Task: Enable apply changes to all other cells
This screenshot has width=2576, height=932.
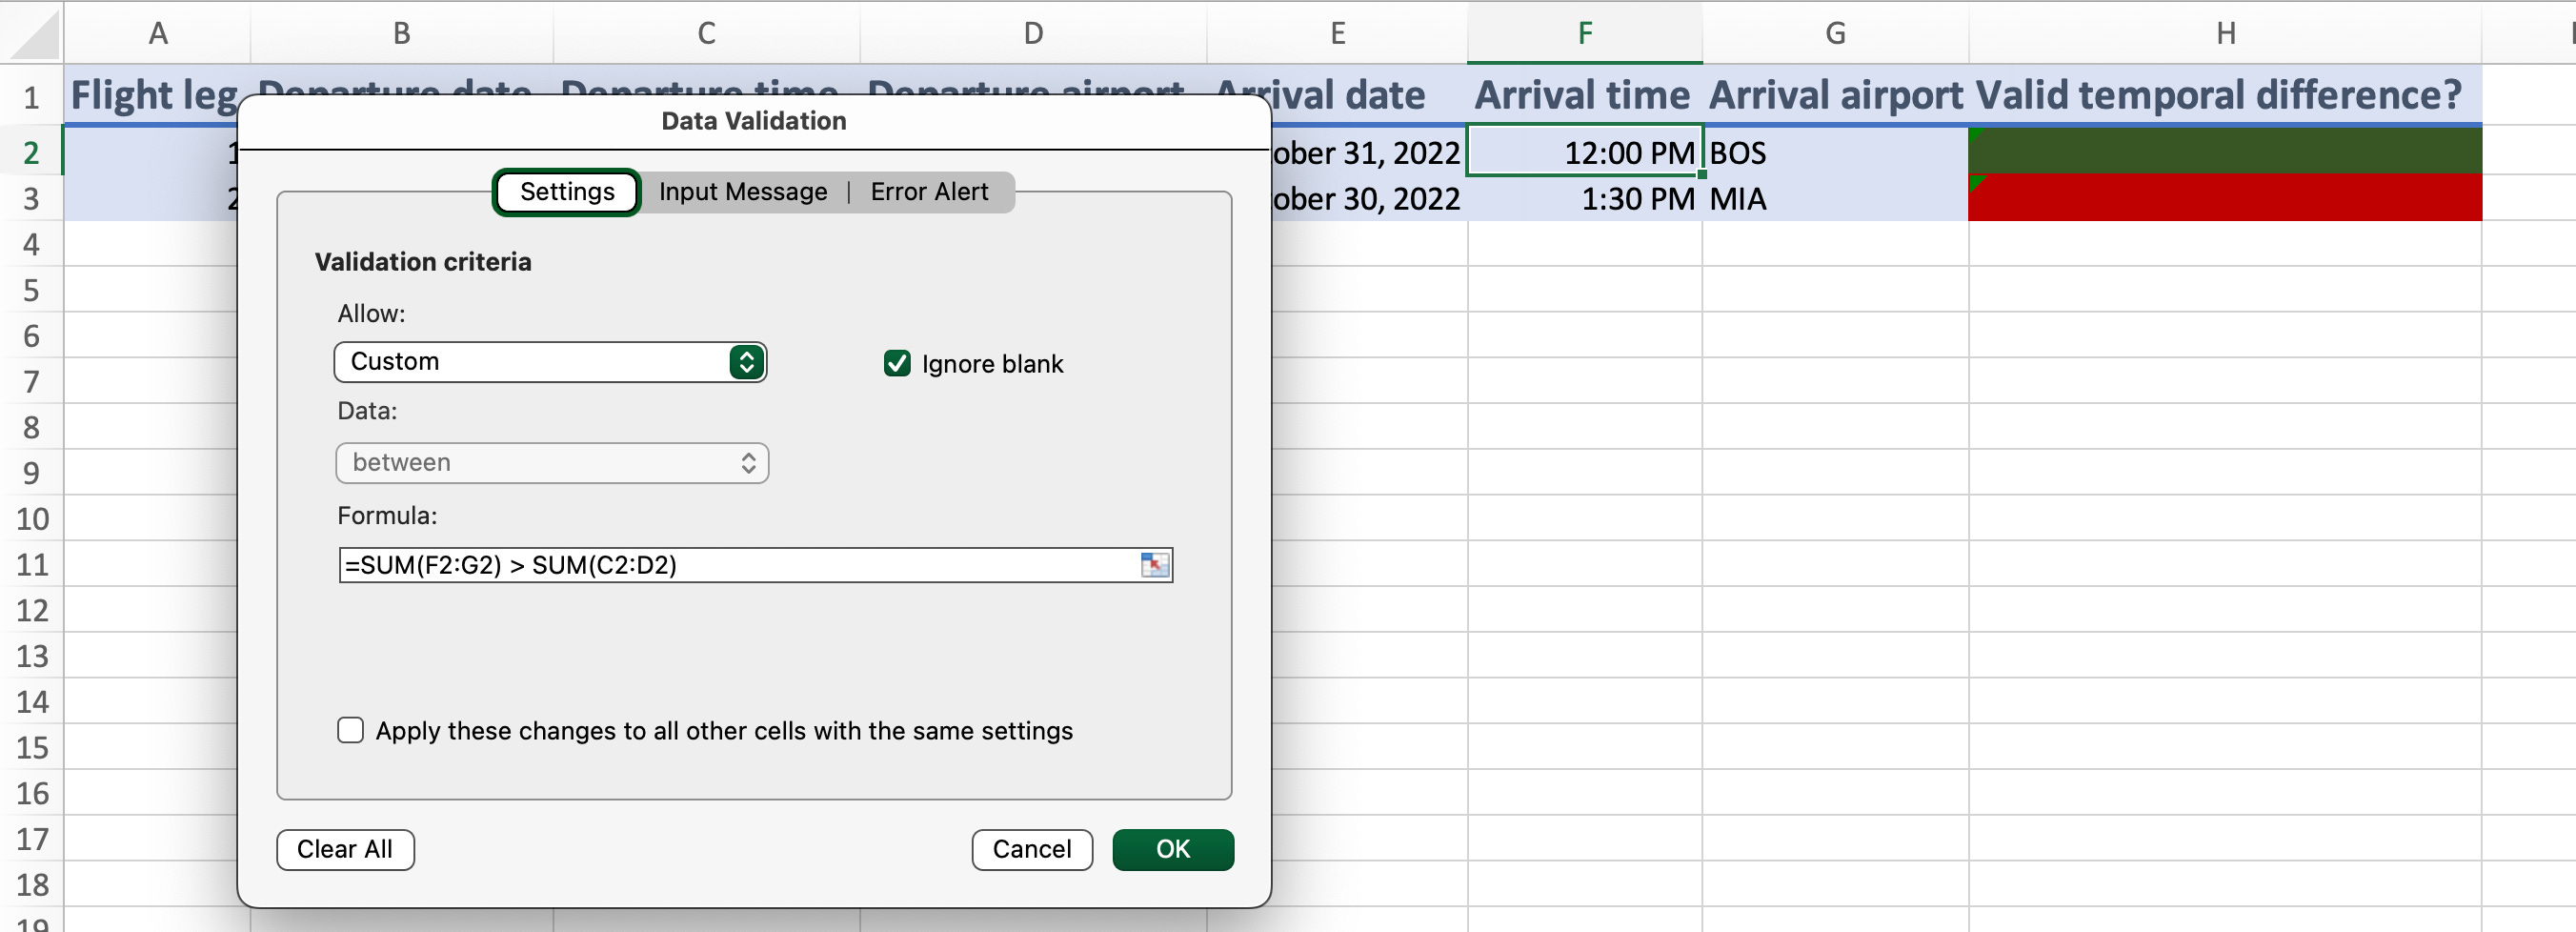Action: coord(350,731)
